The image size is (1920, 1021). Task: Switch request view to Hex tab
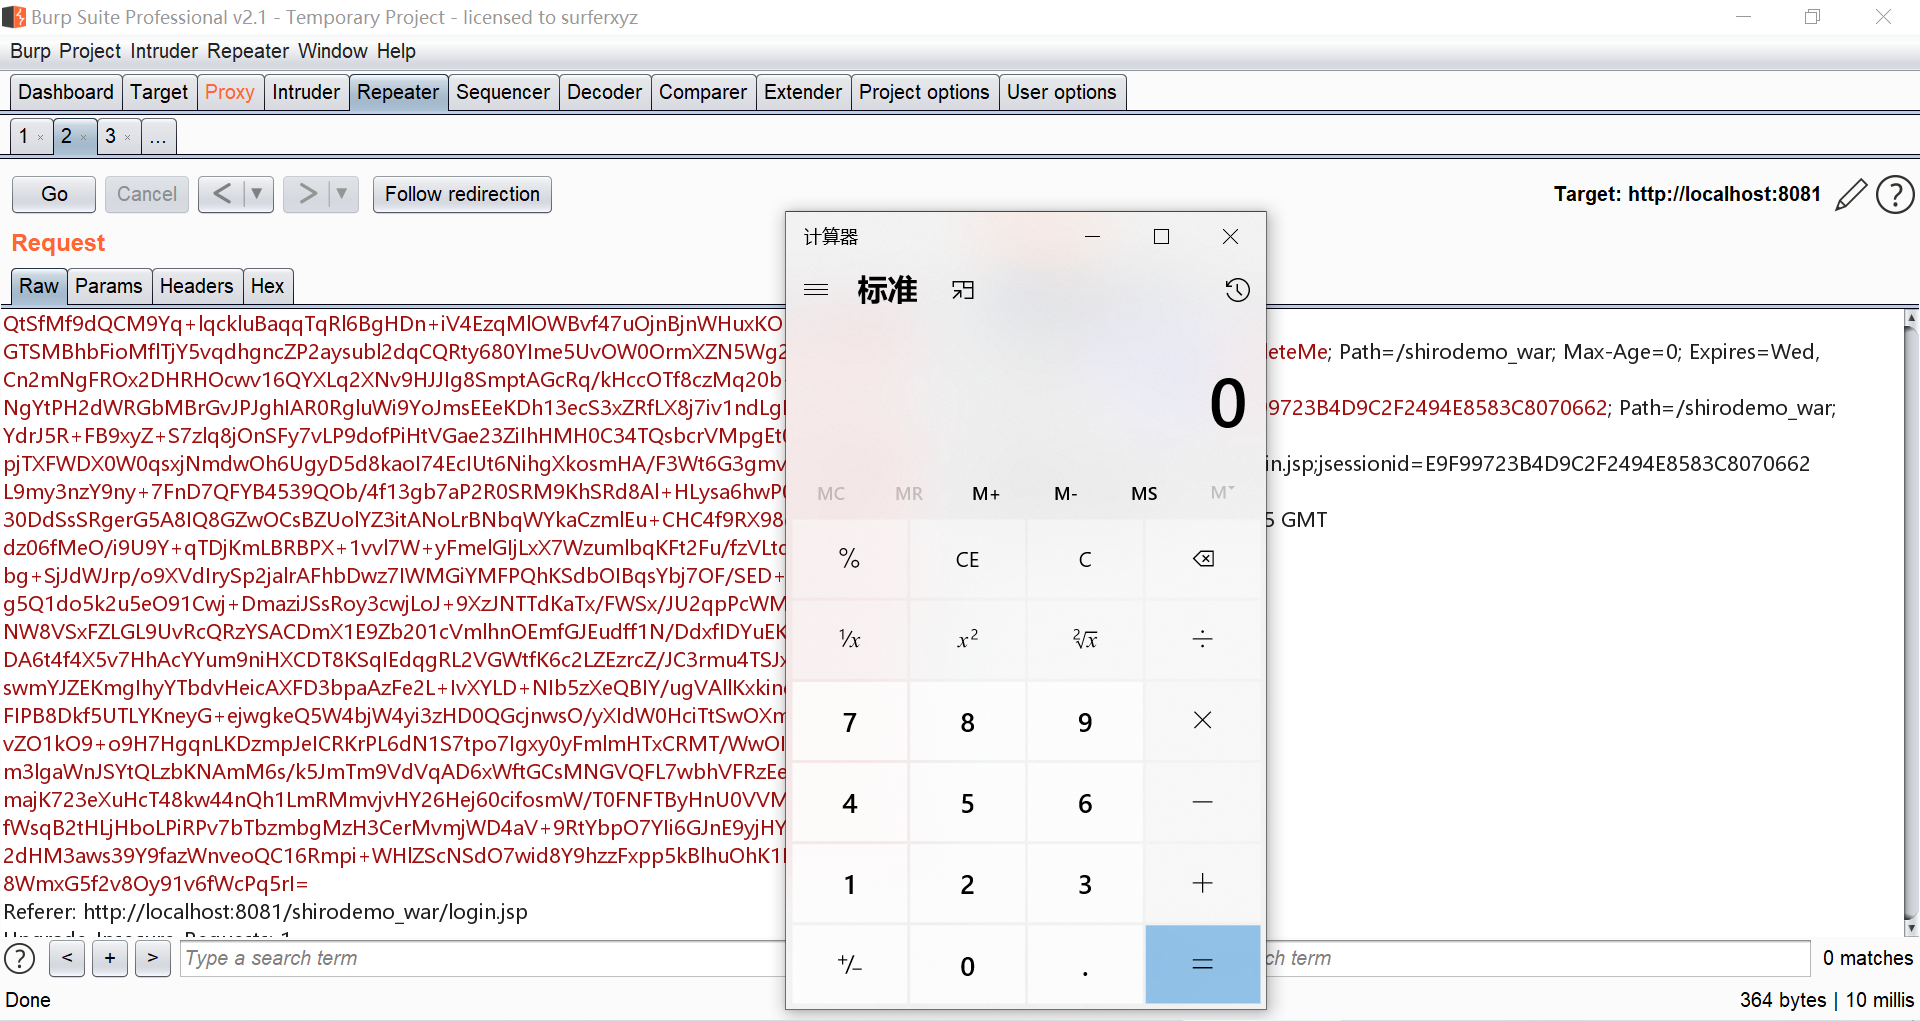pos(267,286)
